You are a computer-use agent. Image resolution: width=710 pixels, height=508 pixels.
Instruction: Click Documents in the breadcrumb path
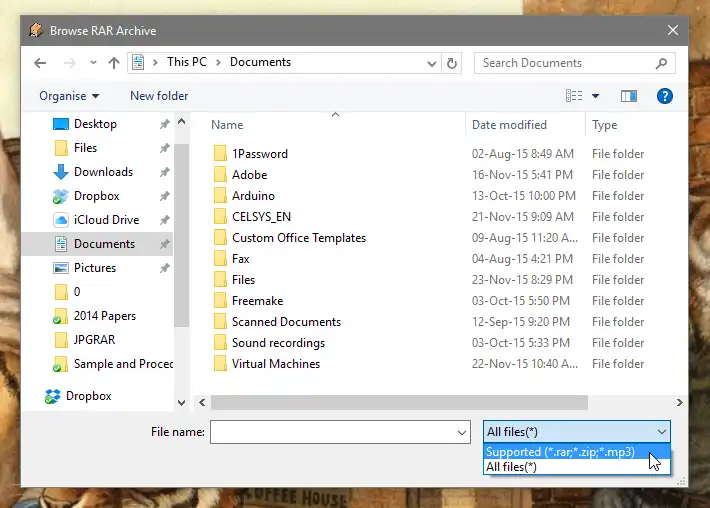coord(260,62)
